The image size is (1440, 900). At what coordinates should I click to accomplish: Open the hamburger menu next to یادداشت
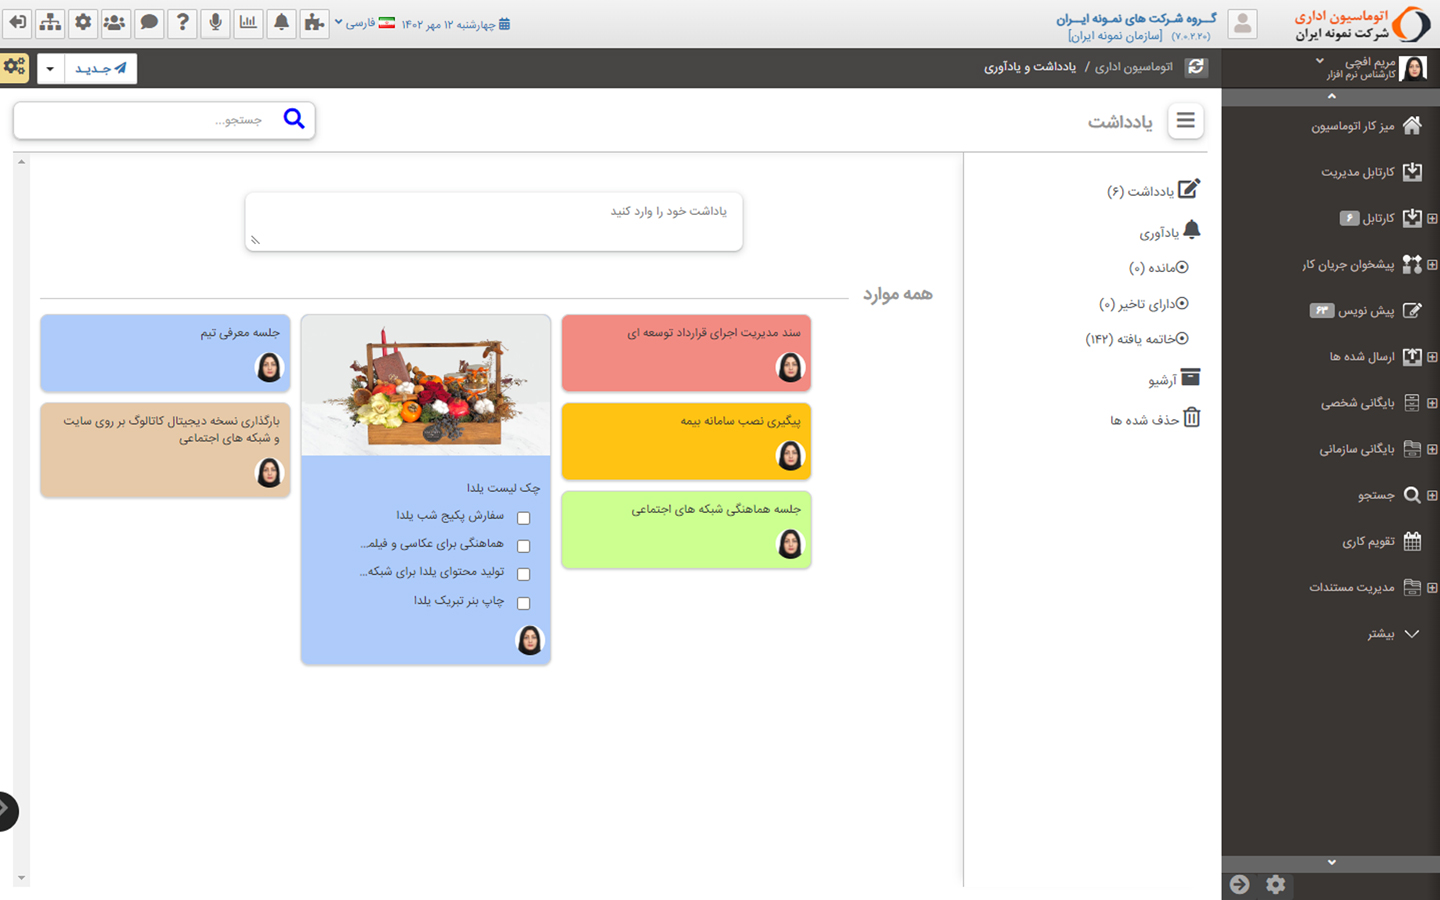[x=1185, y=121]
